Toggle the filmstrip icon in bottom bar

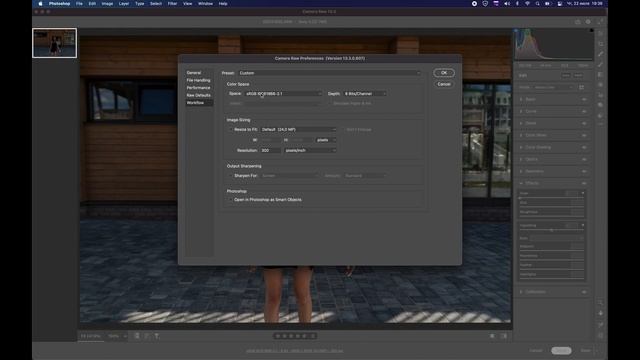(x=137, y=336)
